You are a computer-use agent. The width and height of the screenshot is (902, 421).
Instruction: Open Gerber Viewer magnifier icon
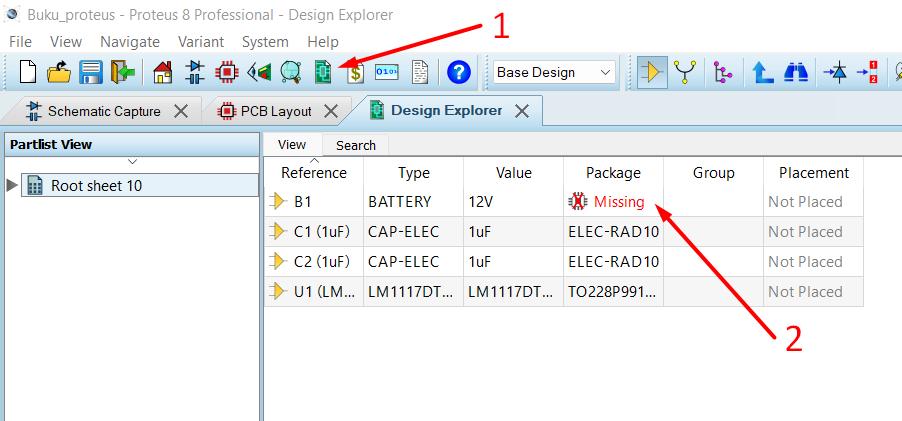pos(291,72)
